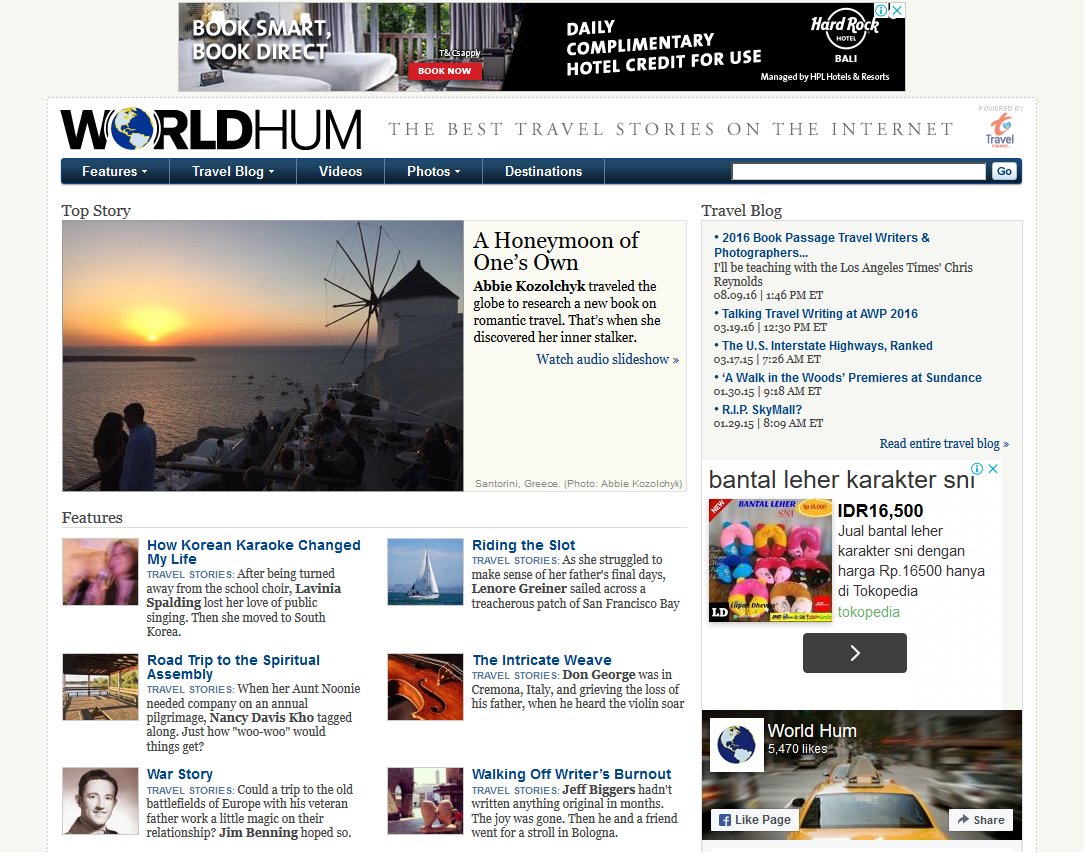The width and height of the screenshot is (1086, 858).
Task: Close the top Hard Rock Hotel ad
Action: [x=897, y=10]
